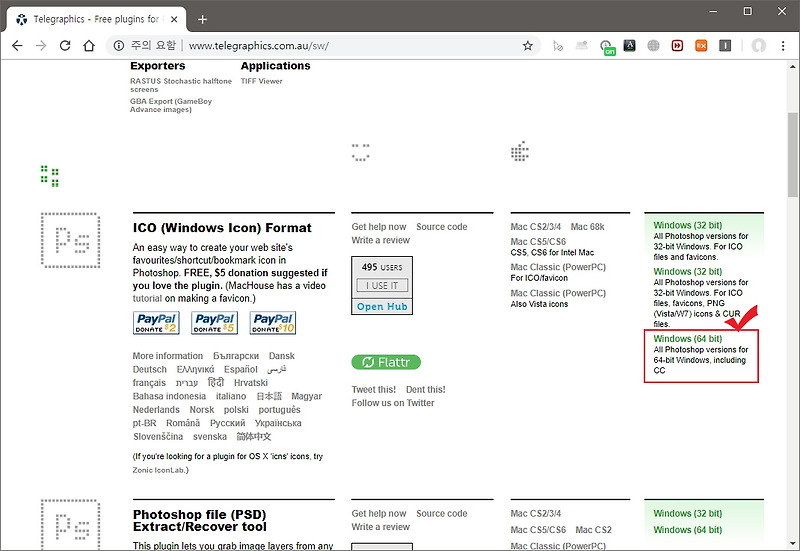The height and width of the screenshot is (551, 800).
Task: Open the tutorial link in description
Action: coord(147,298)
